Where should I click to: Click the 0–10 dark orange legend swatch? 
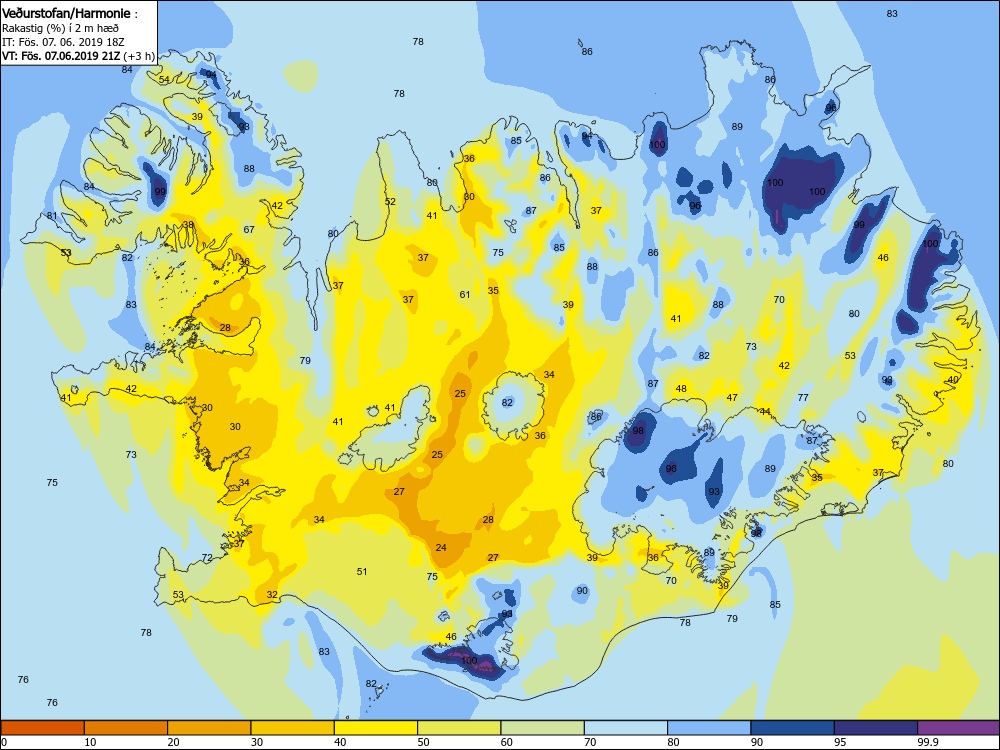pyautogui.click(x=43, y=728)
